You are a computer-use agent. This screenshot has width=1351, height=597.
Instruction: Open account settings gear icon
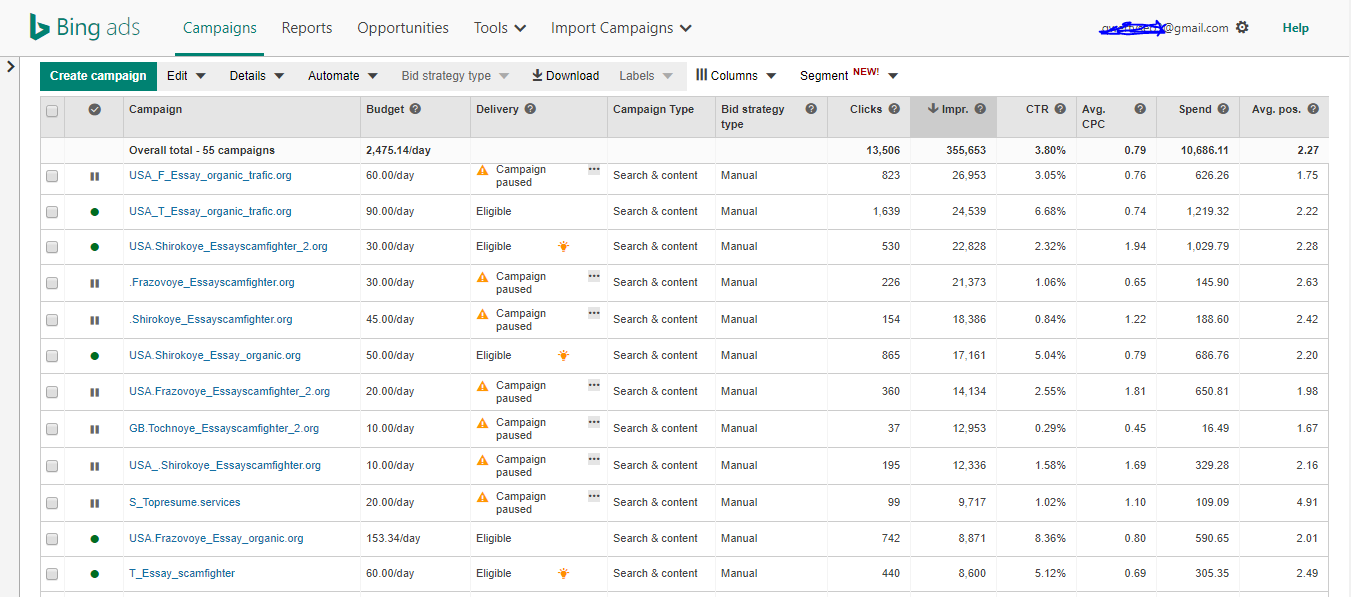(1242, 28)
